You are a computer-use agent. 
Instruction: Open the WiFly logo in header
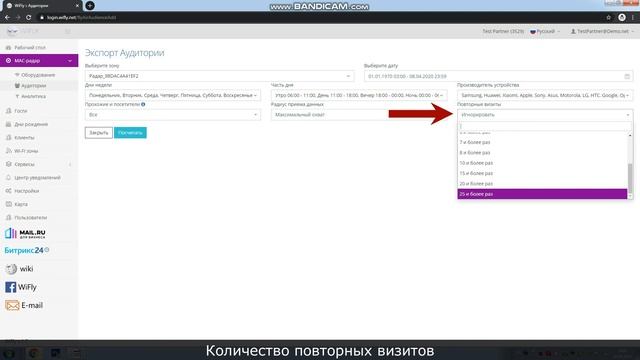(x=22, y=31)
